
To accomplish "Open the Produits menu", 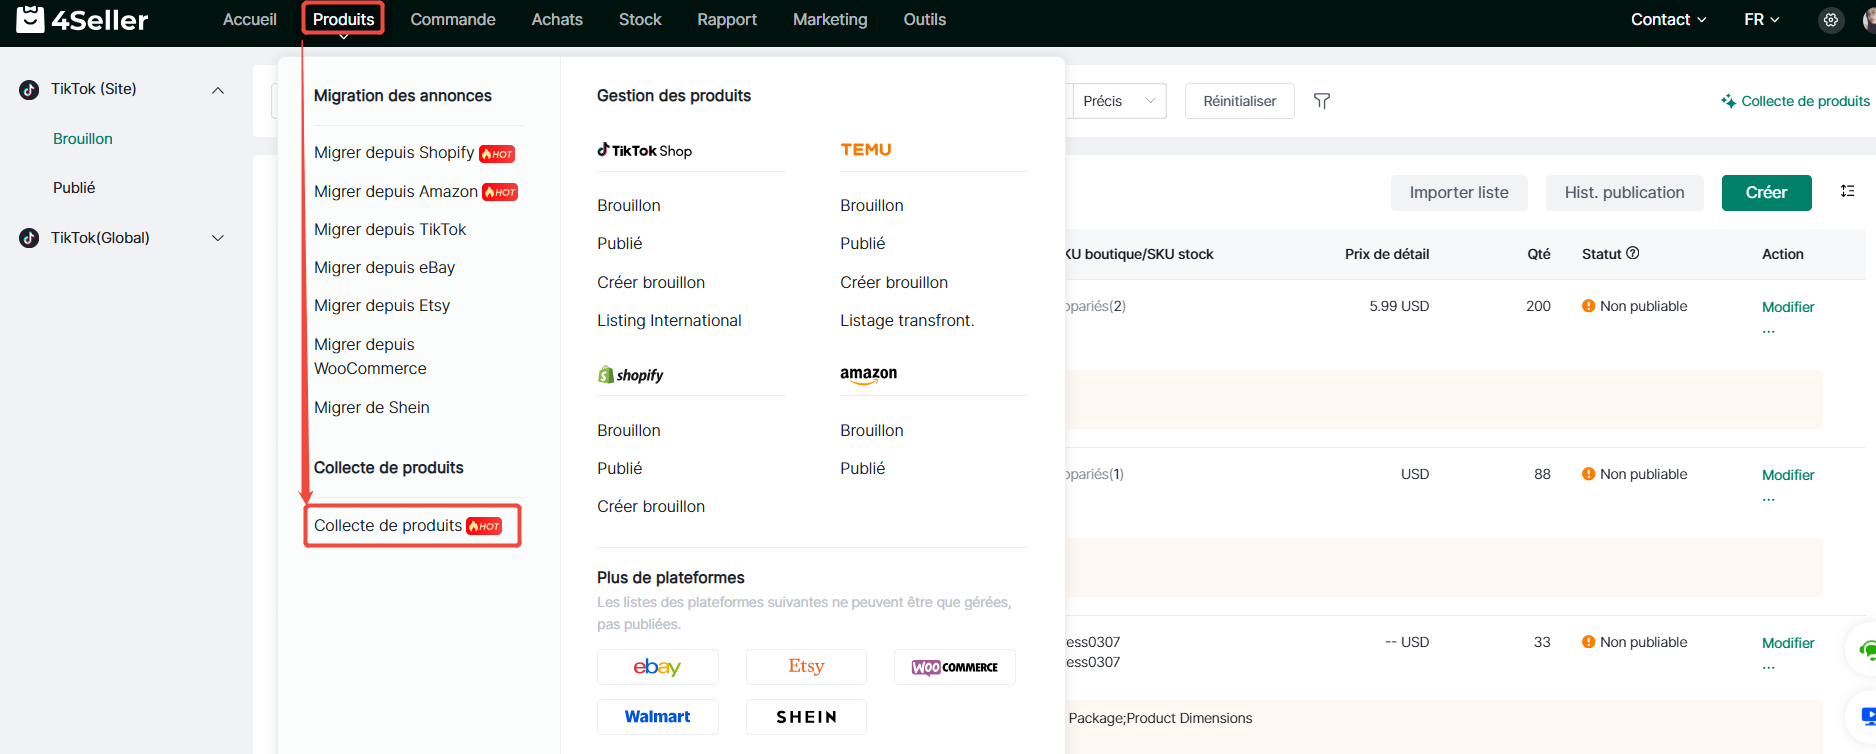I will [343, 19].
